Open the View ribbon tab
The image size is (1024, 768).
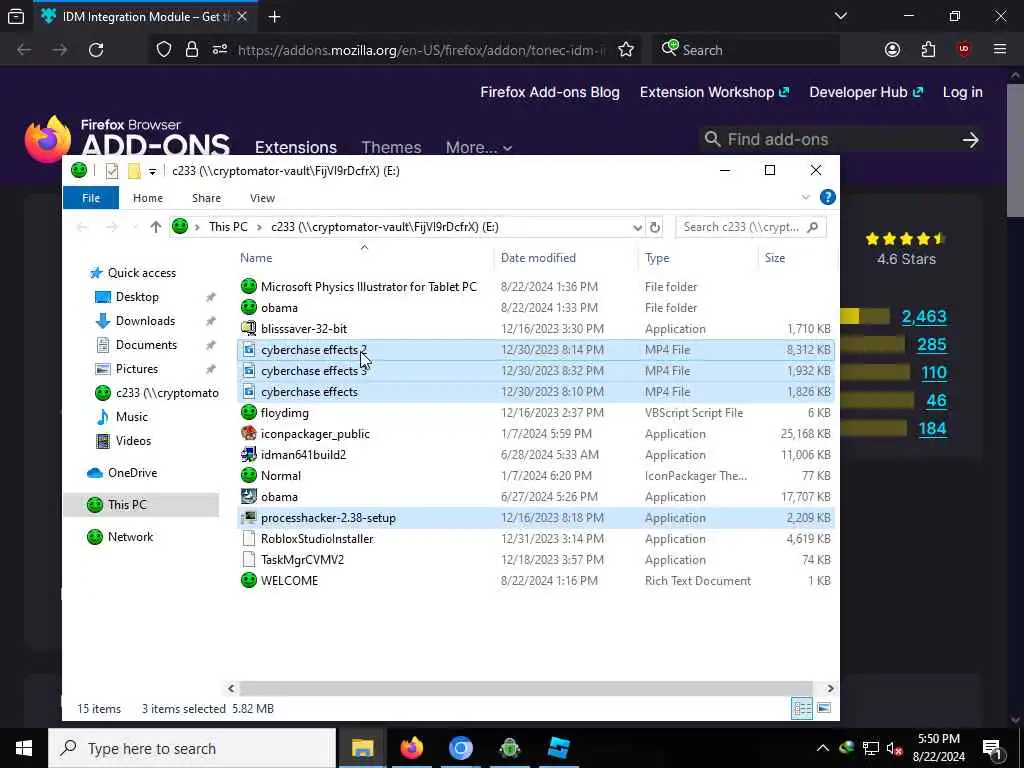tap(263, 198)
